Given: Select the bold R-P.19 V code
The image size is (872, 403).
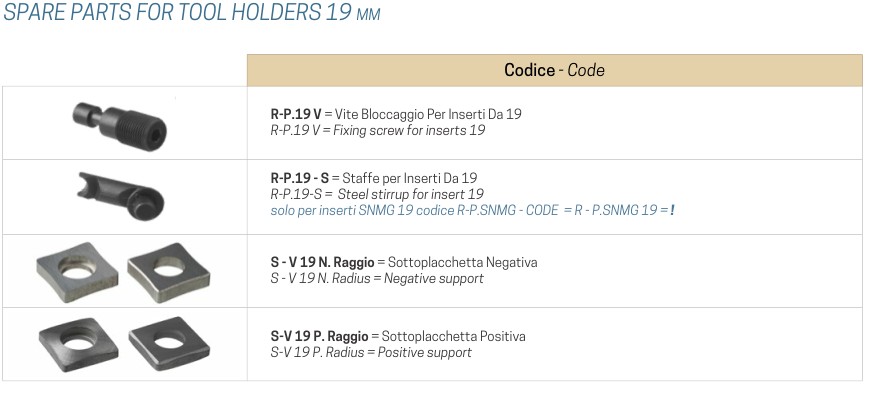Looking at the screenshot, I should click(295, 115).
